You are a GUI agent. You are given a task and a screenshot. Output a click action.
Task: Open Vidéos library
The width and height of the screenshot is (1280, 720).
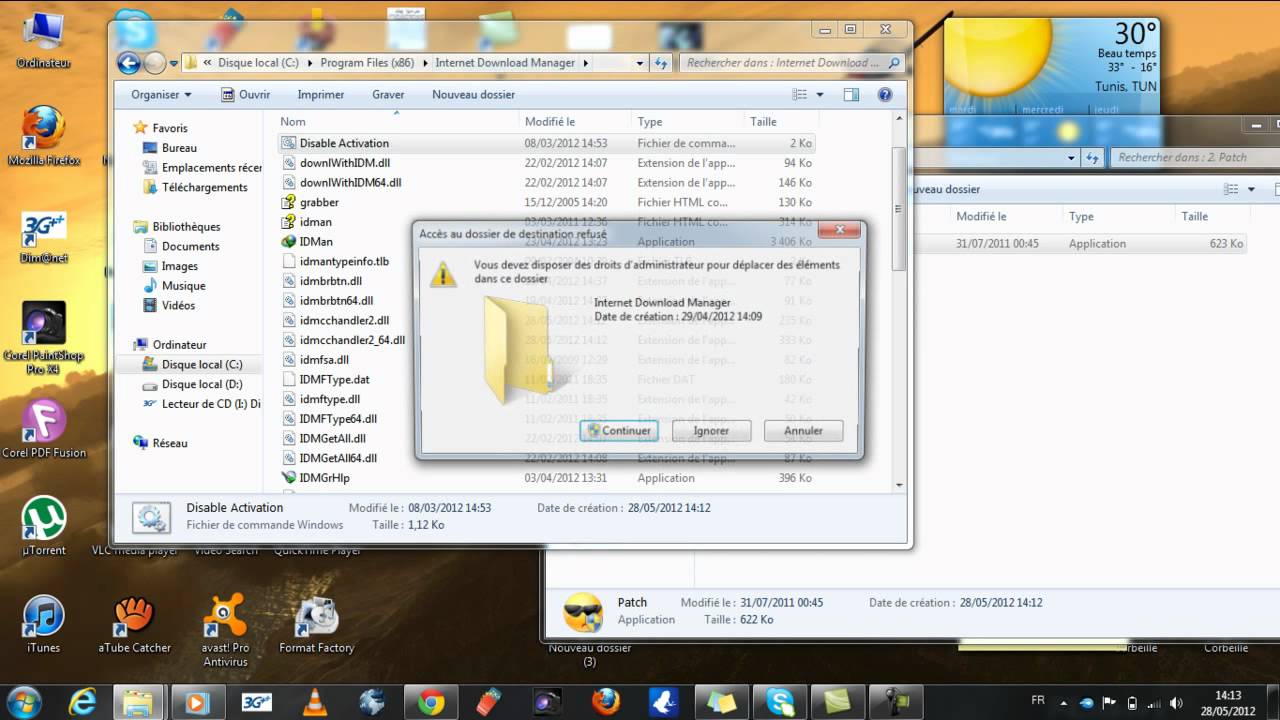coord(178,305)
